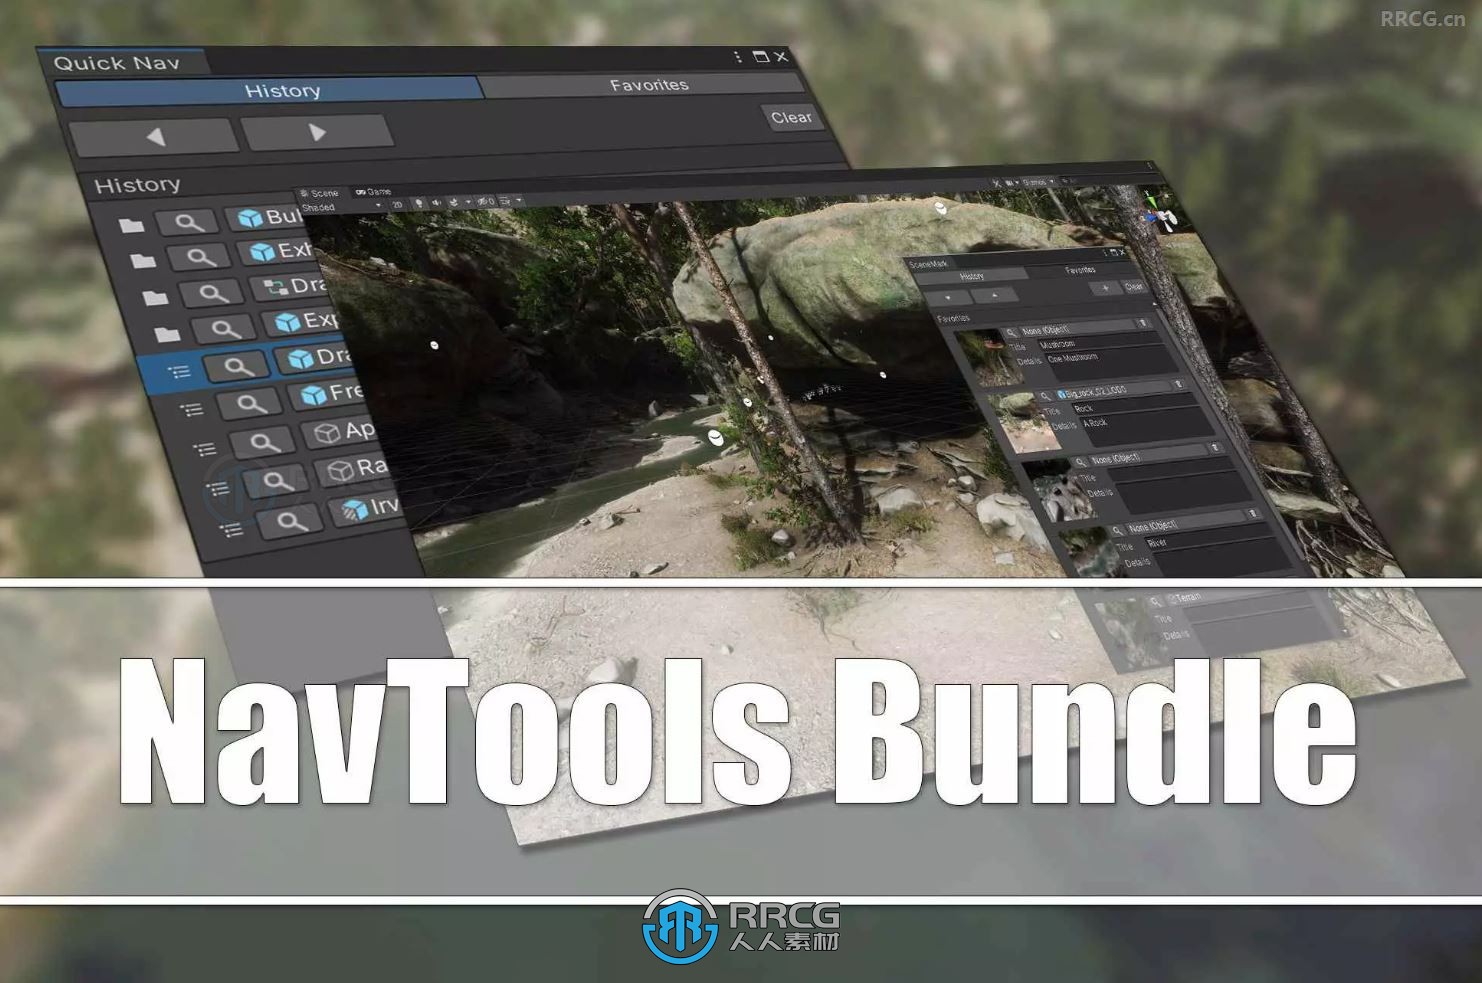
Task: Click magnifier button in the Ra history row
Action: (x=277, y=482)
